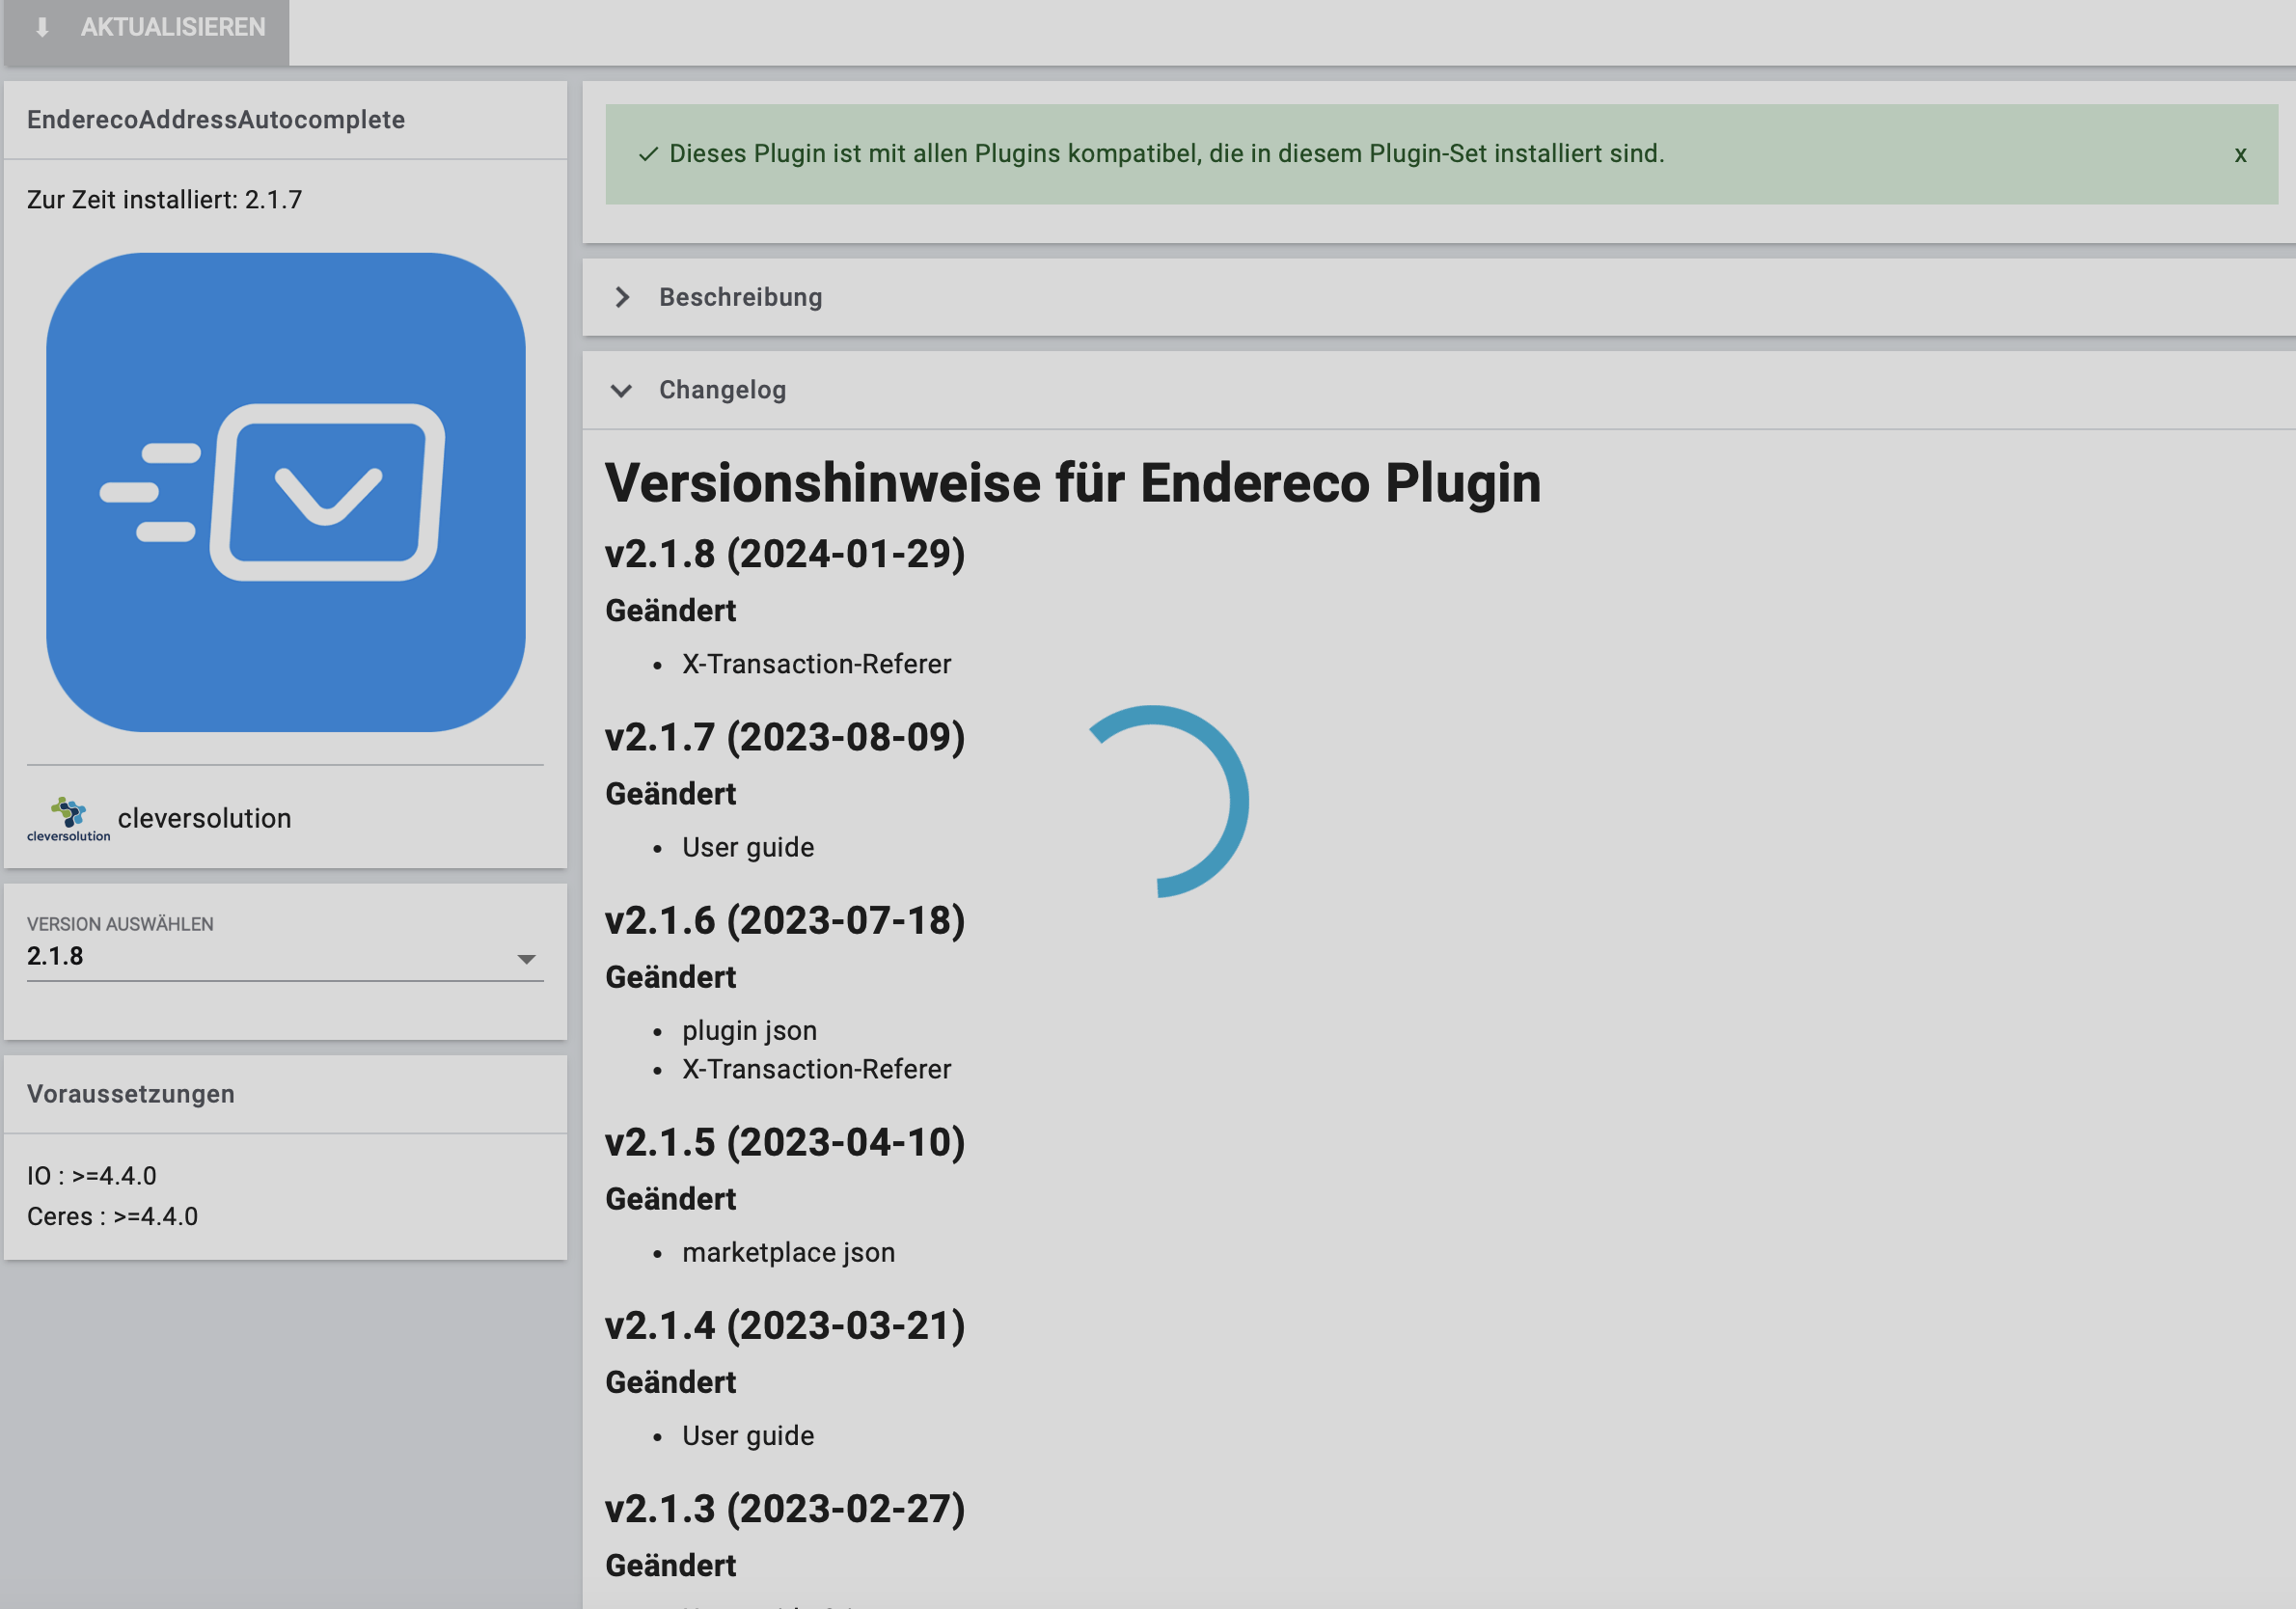This screenshot has height=1609, width=2296.
Task: Click 'marketplace json' entry under v2.1.5
Action: [789, 1252]
